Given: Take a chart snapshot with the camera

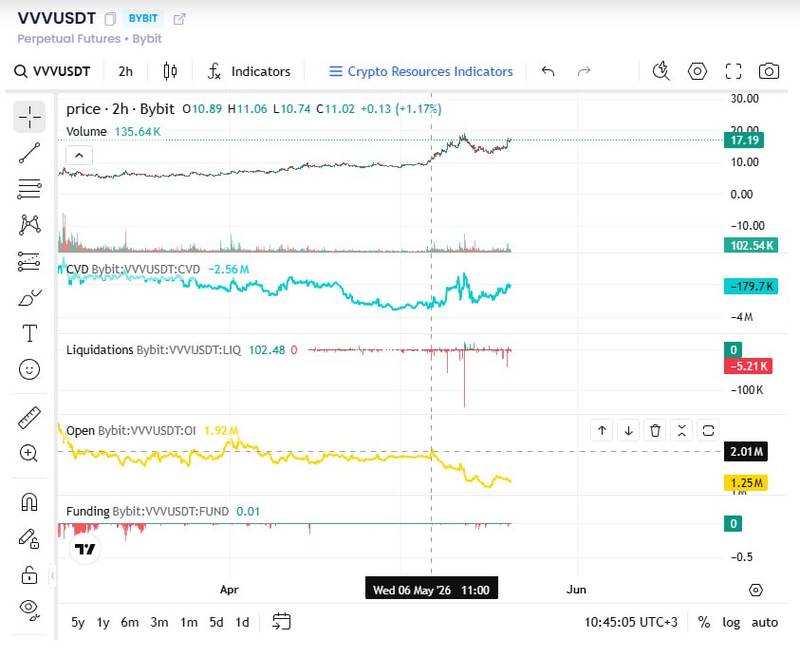Looking at the screenshot, I should pyautogui.click(x=769, y=71).
